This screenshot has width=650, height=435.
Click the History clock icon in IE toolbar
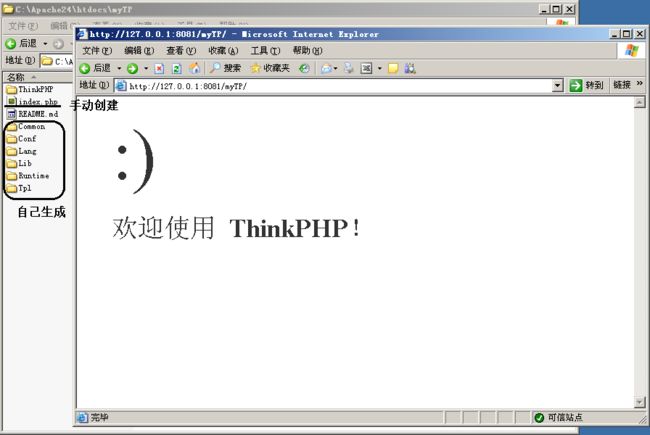click(304, 68)
